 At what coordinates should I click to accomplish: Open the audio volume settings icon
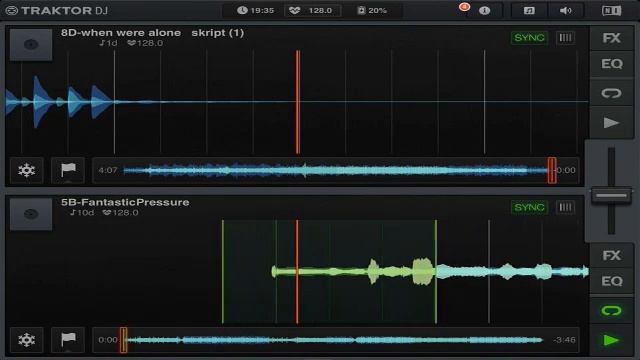(x=566, y=11)
